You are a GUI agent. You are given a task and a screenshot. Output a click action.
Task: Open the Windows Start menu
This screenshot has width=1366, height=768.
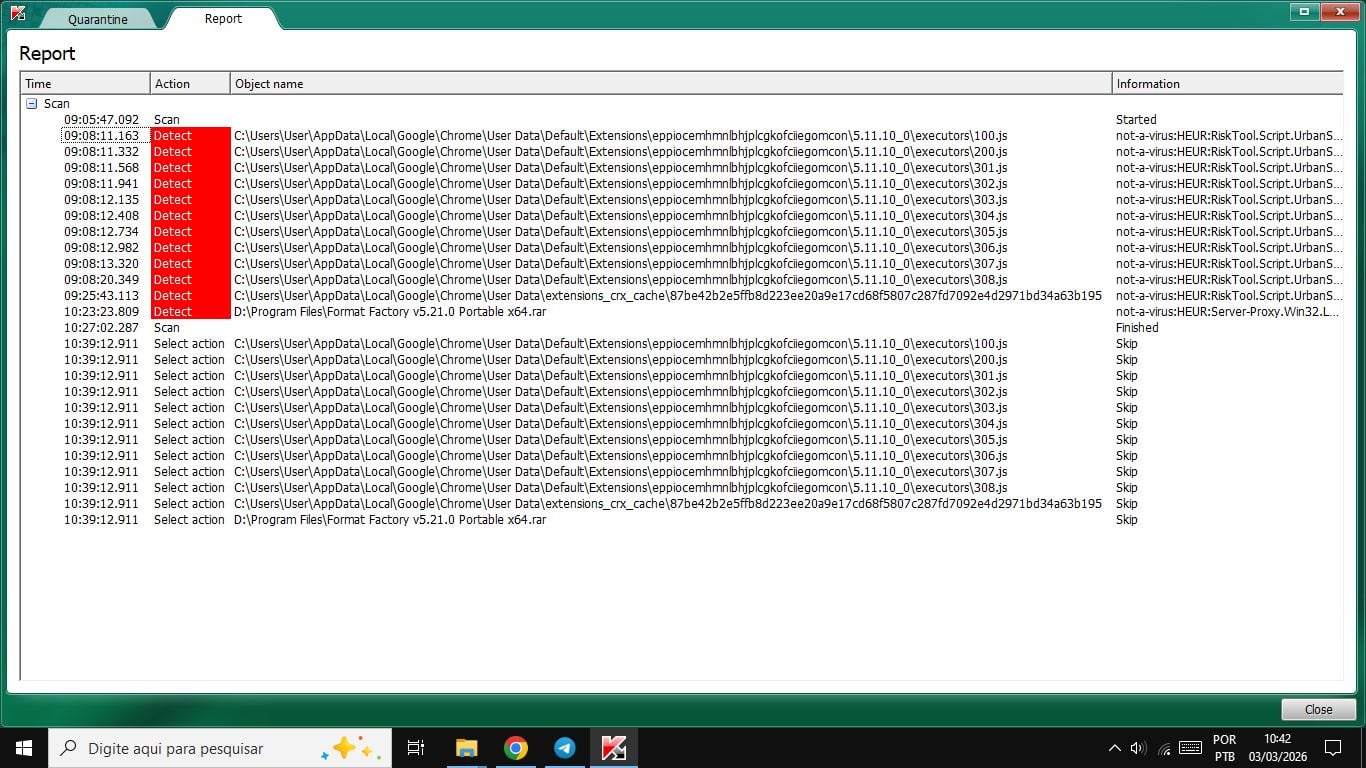coord(23,748)
